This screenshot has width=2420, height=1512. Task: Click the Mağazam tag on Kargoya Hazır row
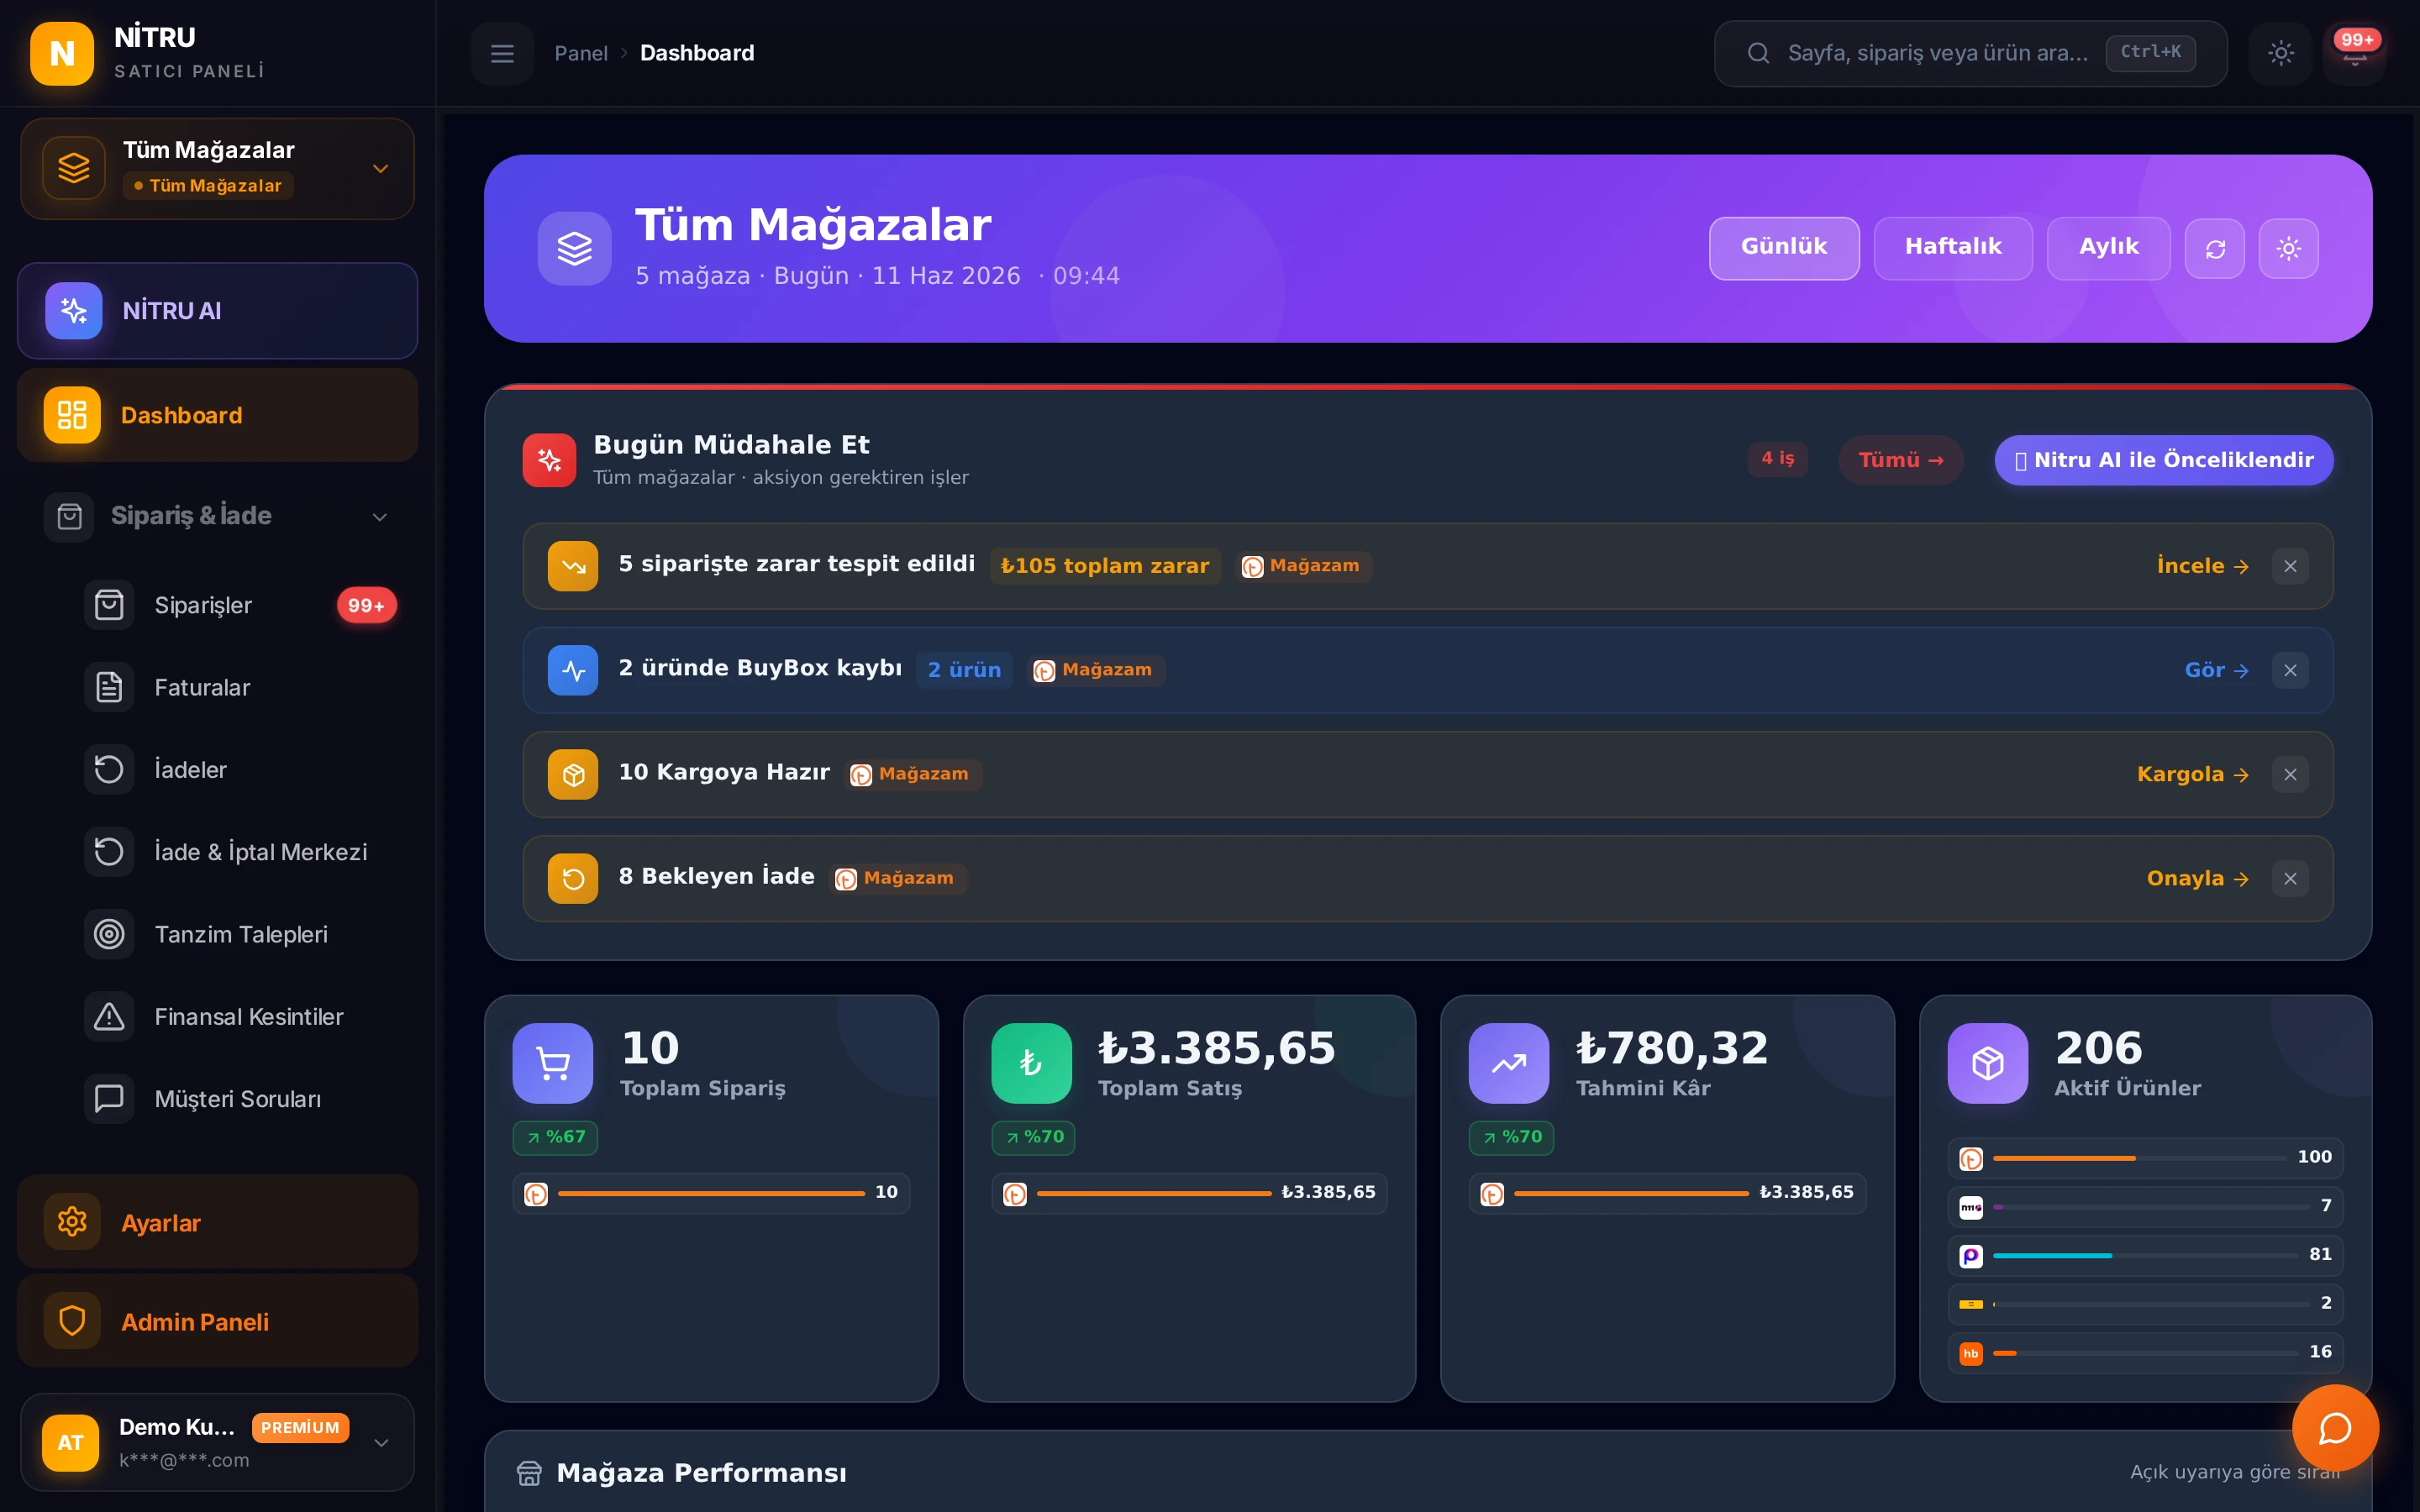coord(913,774)
